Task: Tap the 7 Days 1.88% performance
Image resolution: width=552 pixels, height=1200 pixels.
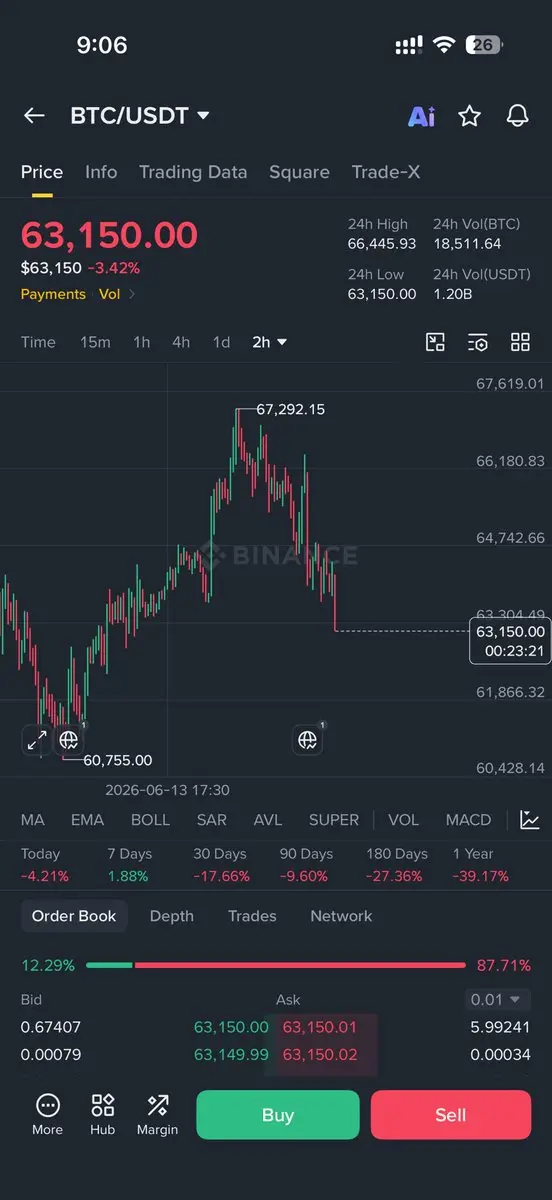Action: (130, 865)
